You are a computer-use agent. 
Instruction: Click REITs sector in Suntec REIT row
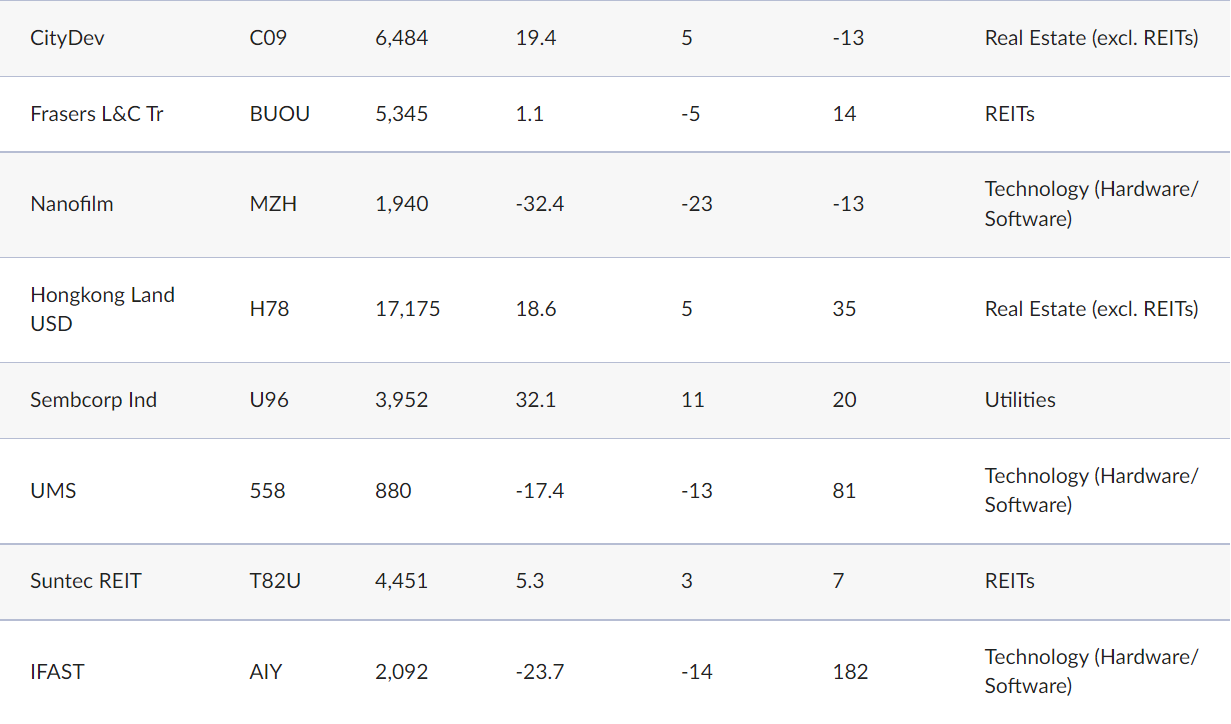[x=1010, y=581]
